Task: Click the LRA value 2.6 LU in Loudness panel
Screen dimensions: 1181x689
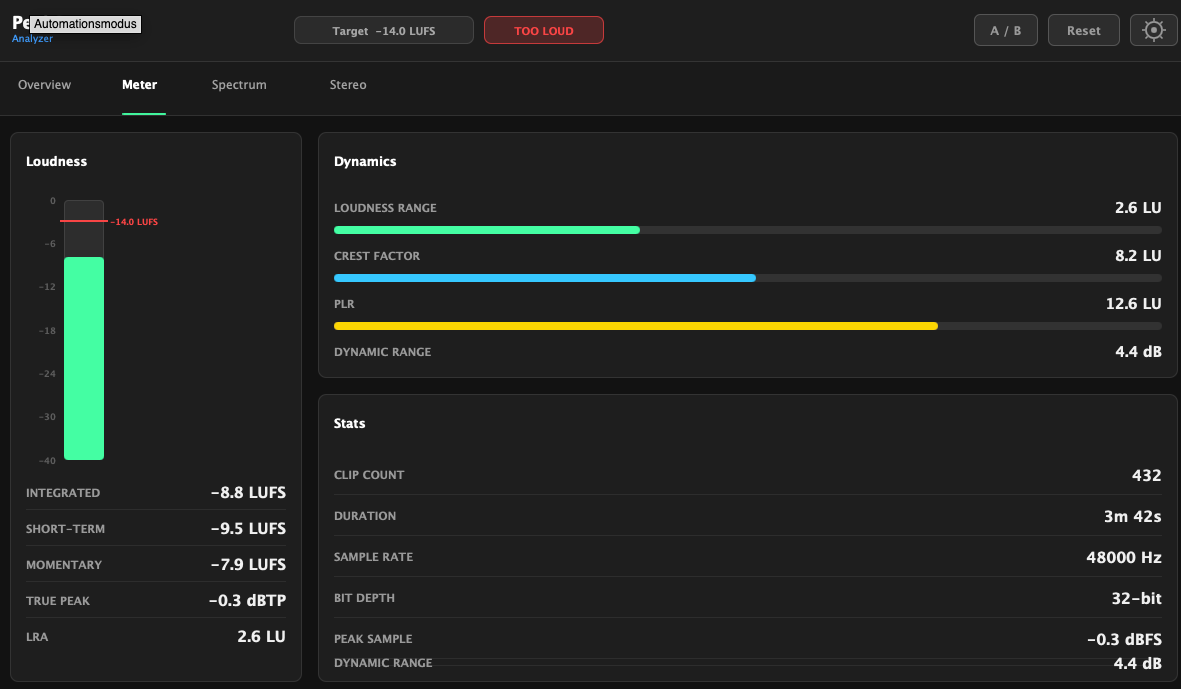Action: [x=261, y=636]
